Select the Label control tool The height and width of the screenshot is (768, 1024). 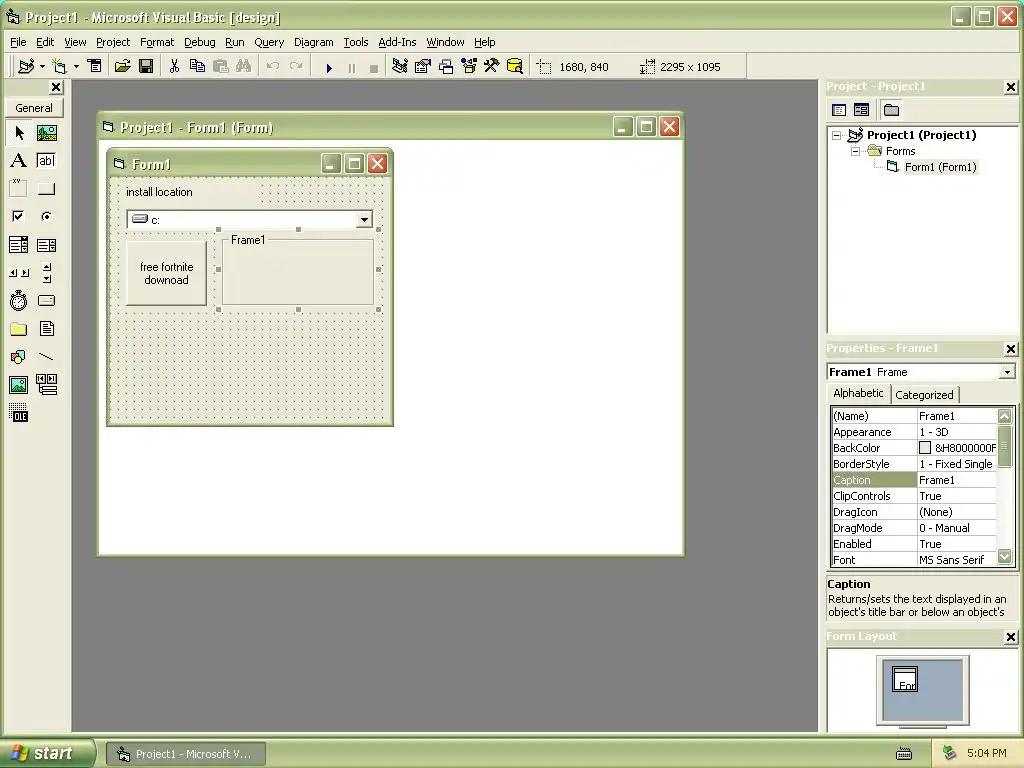click(18, 161)
